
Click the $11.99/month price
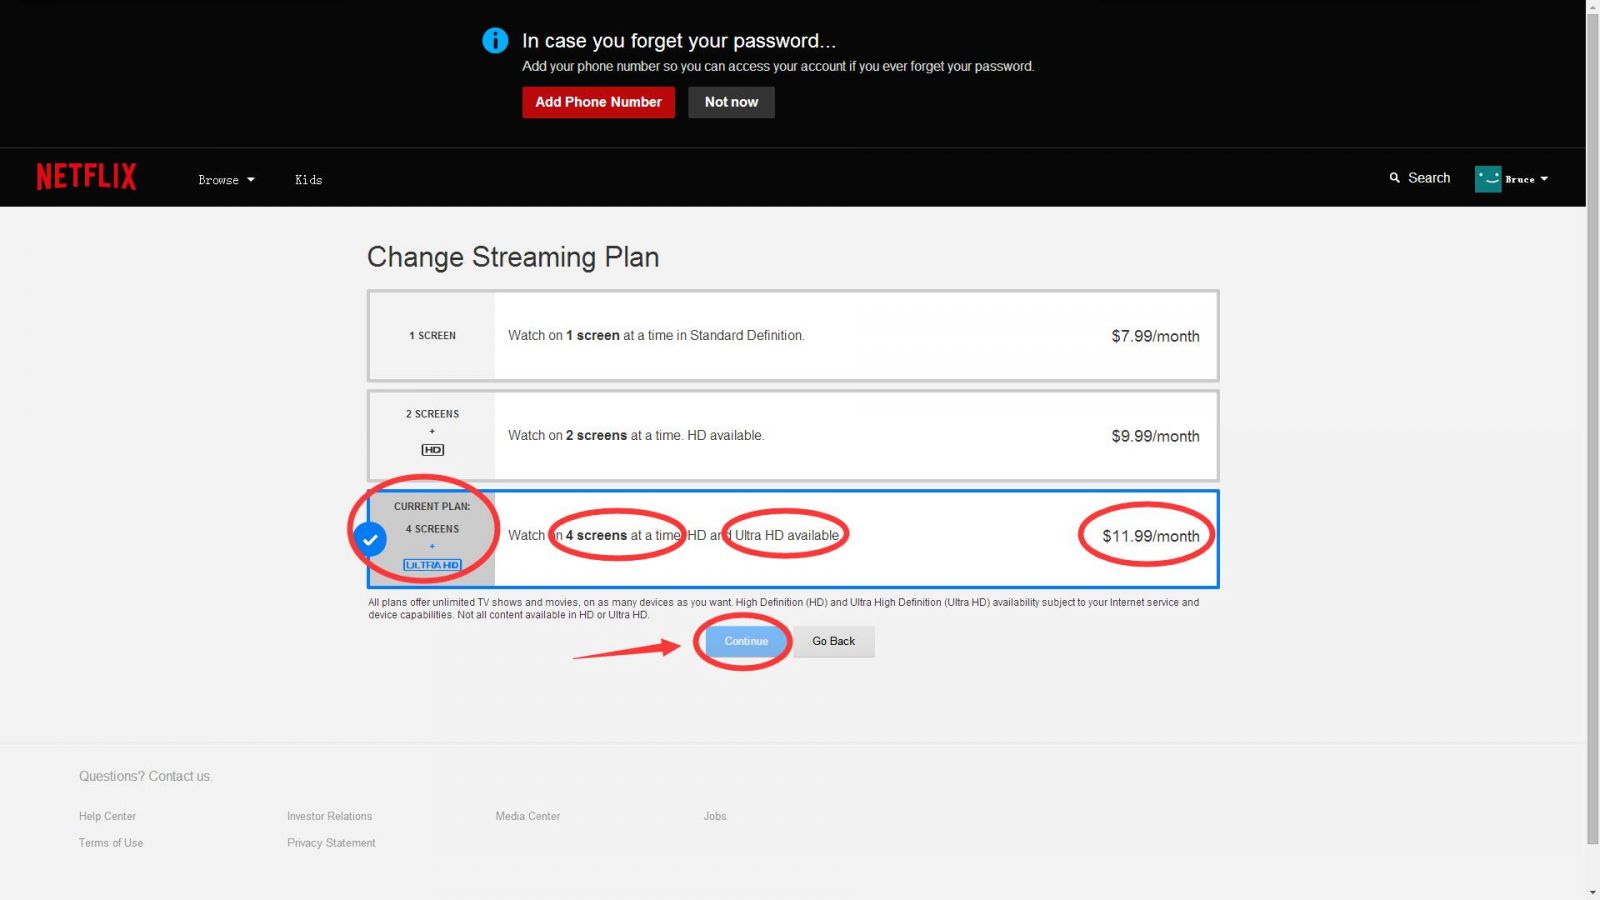tap(1151, 536)
